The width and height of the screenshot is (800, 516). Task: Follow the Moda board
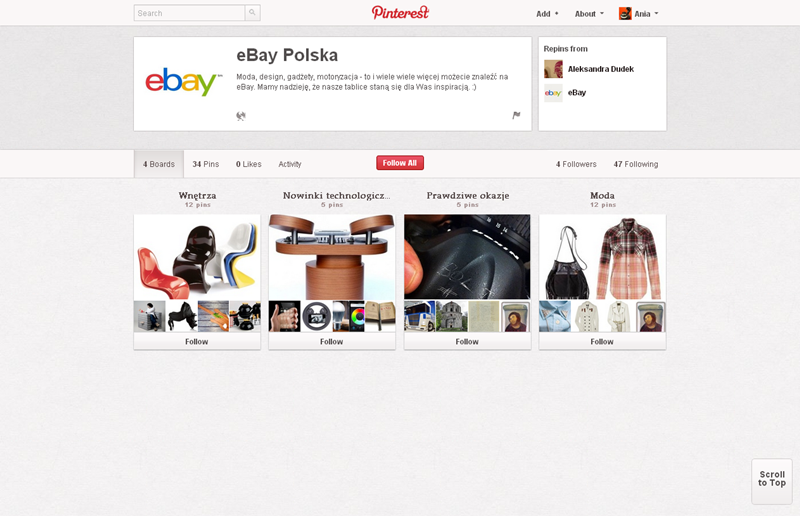(602, 341)
